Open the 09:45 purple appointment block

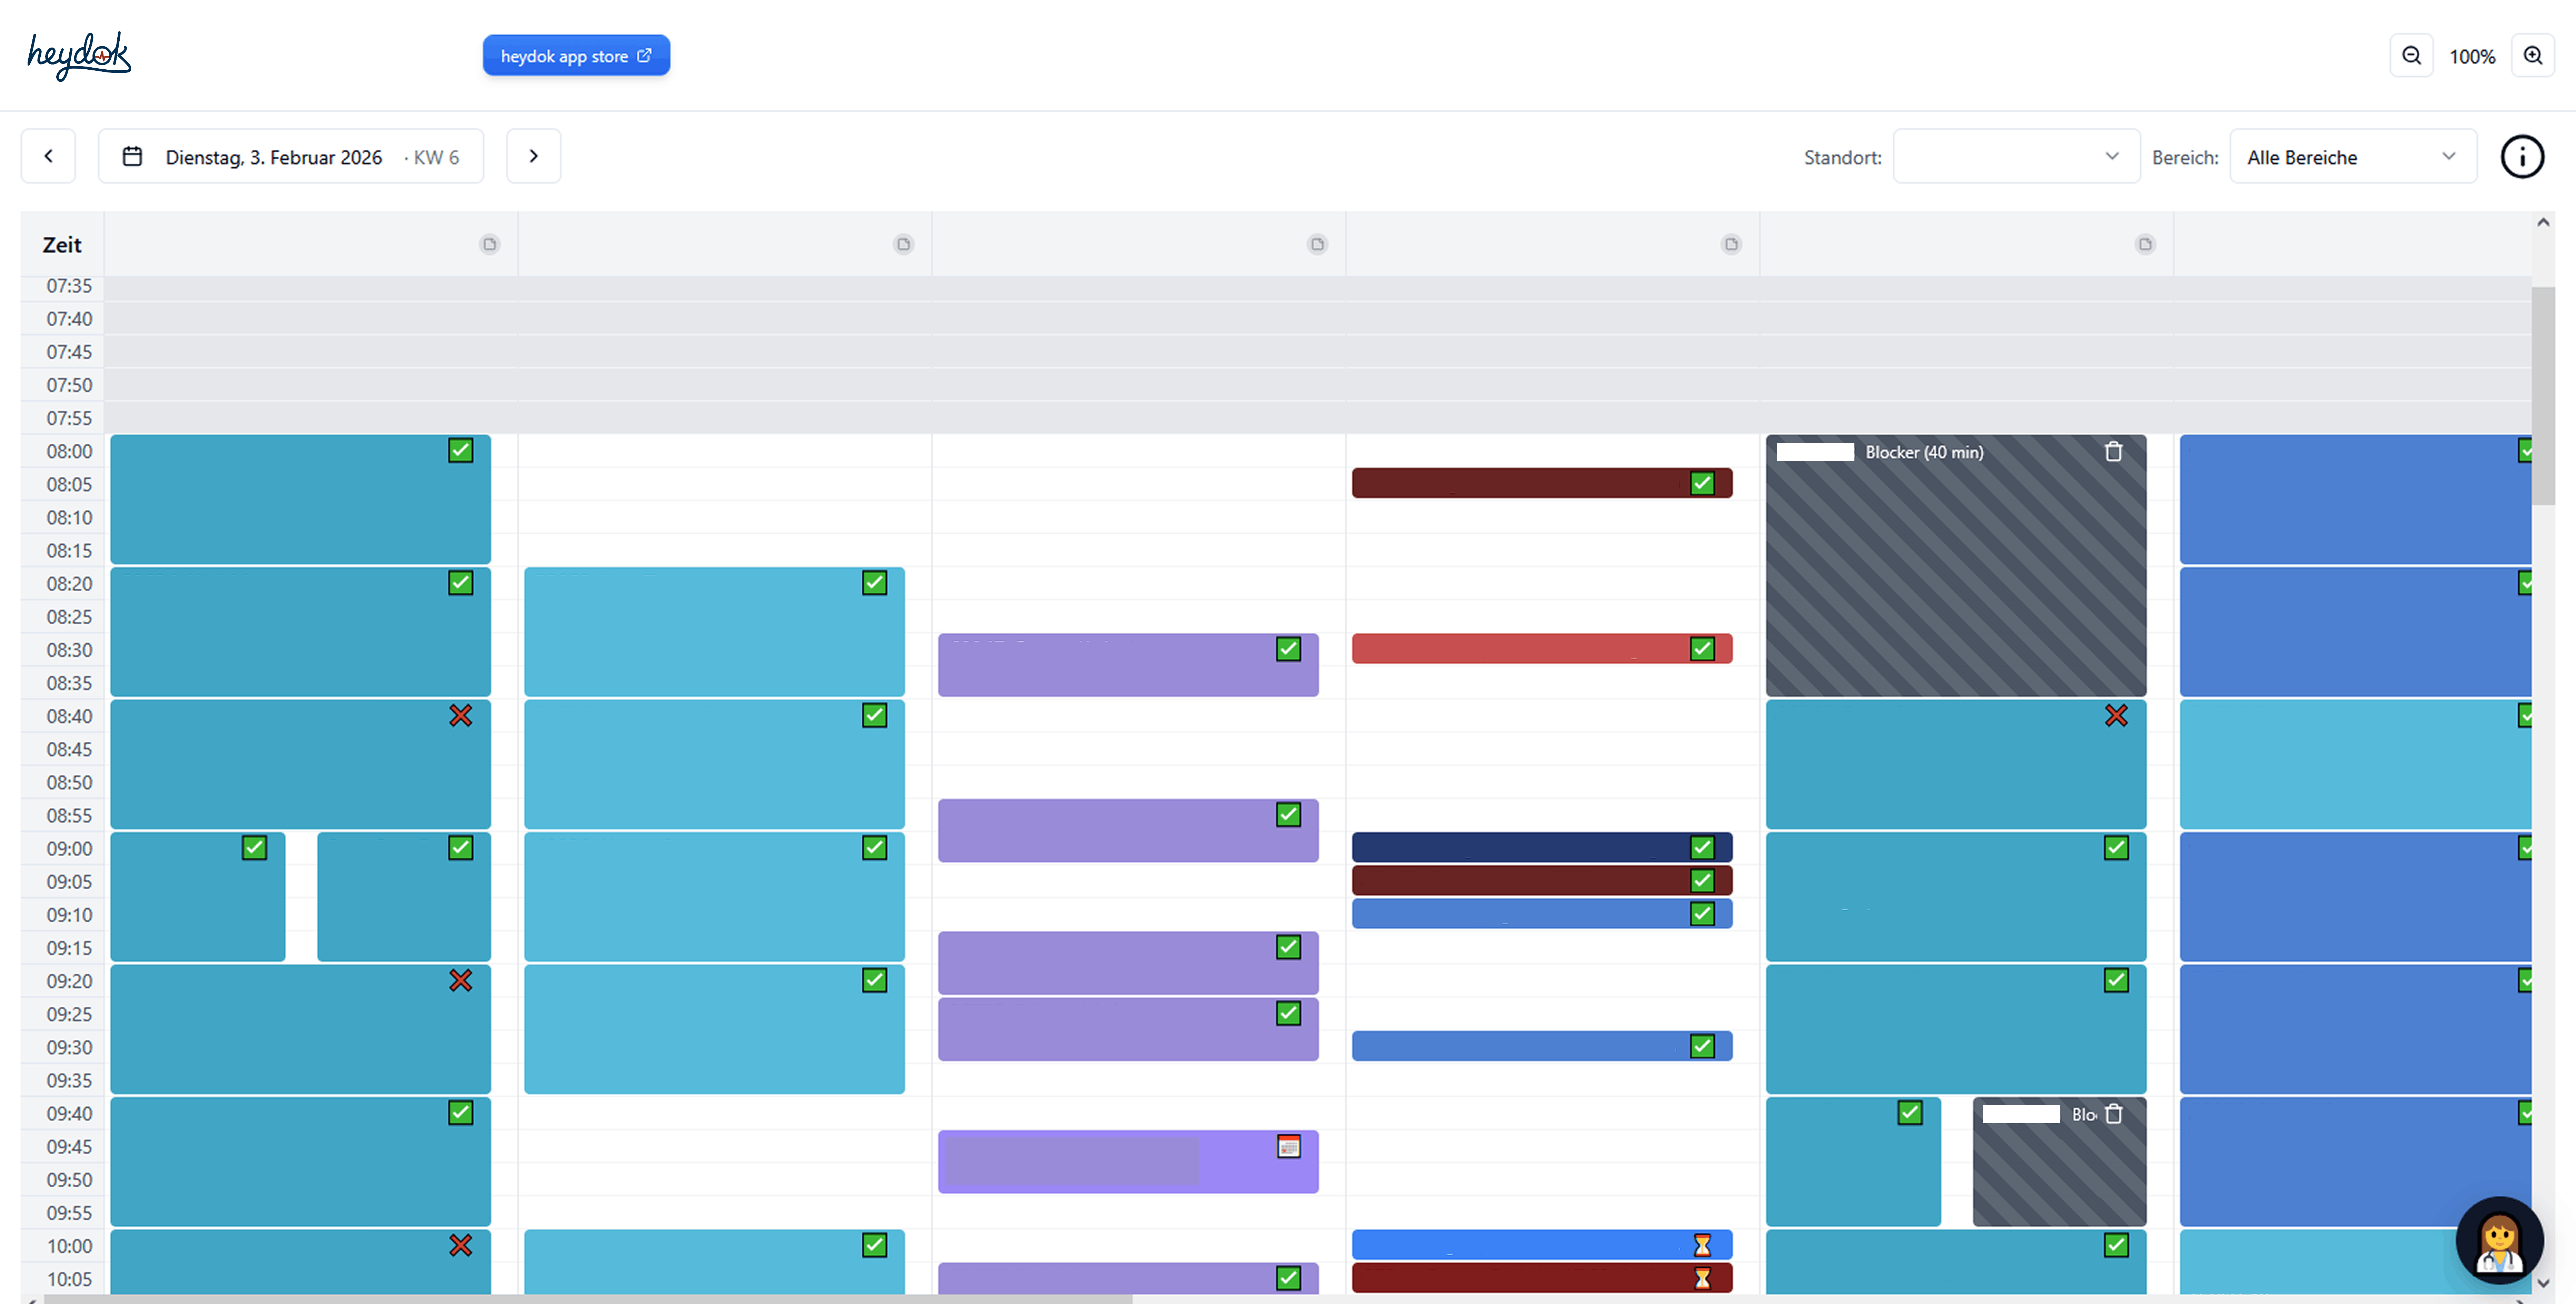(x=1128, y=1162)
